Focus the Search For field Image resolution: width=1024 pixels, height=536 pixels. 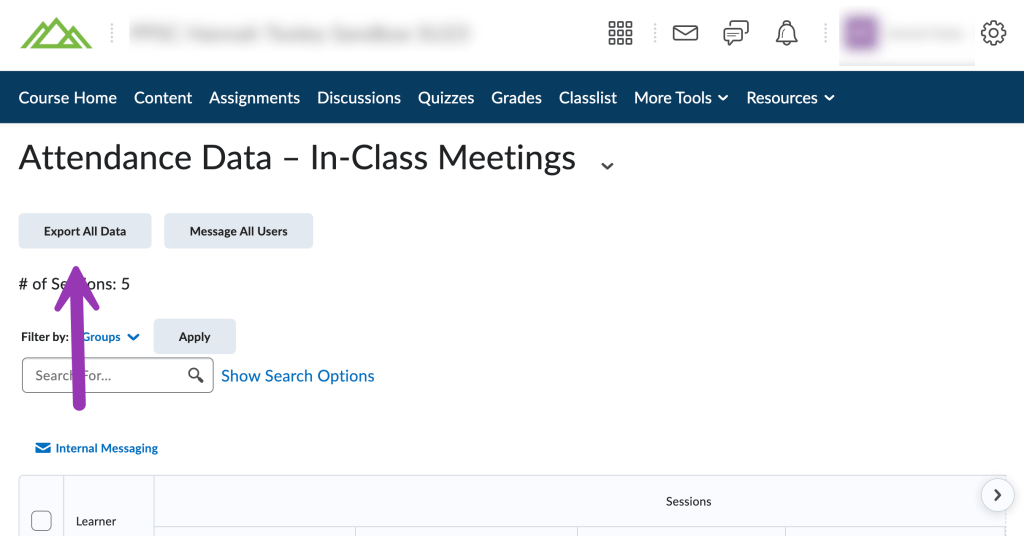[118, 375]
